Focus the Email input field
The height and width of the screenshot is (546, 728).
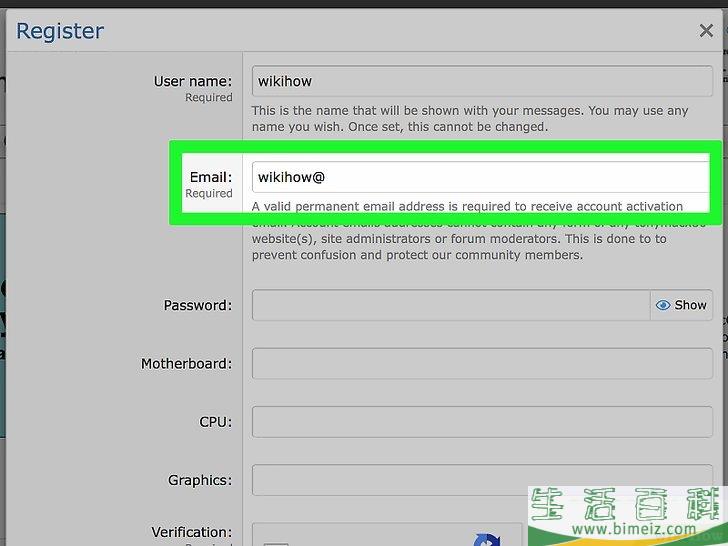[481, 177]
